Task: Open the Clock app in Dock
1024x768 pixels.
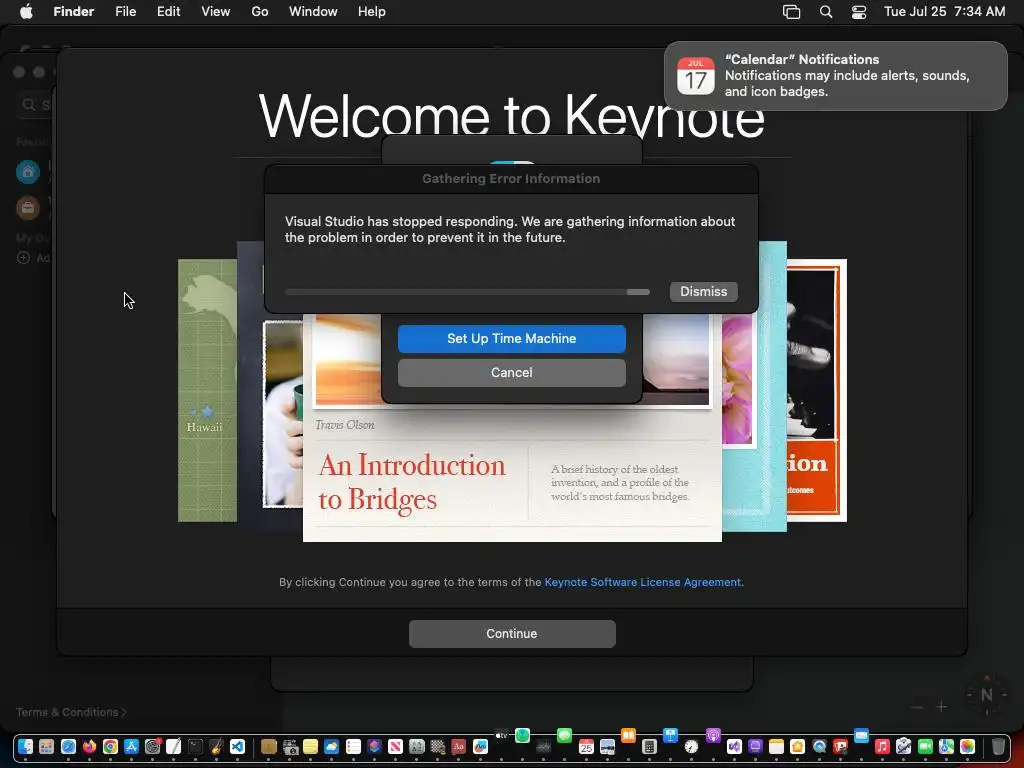Action: [691, 746]
